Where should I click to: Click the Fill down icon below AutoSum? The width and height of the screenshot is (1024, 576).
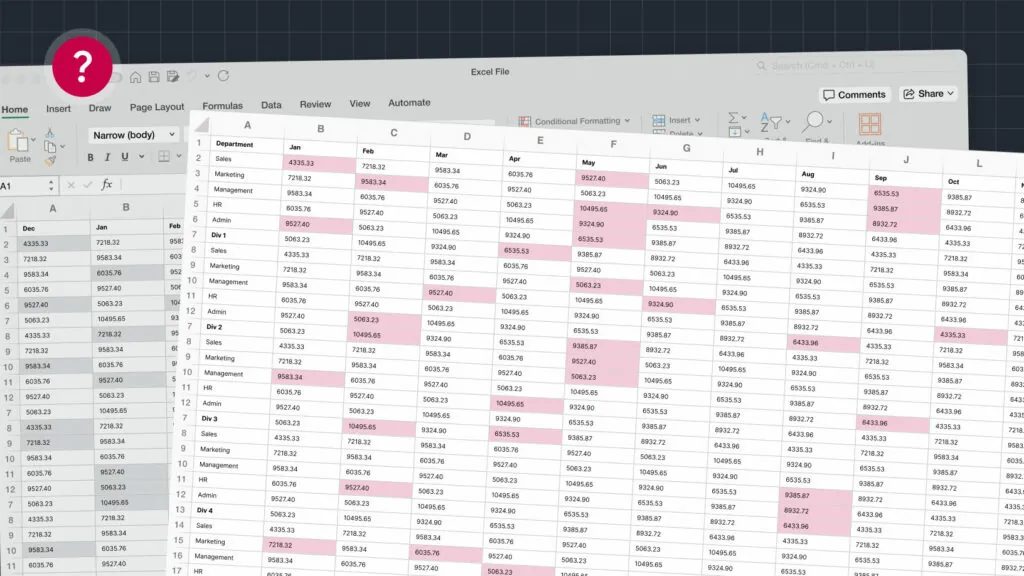734,133
